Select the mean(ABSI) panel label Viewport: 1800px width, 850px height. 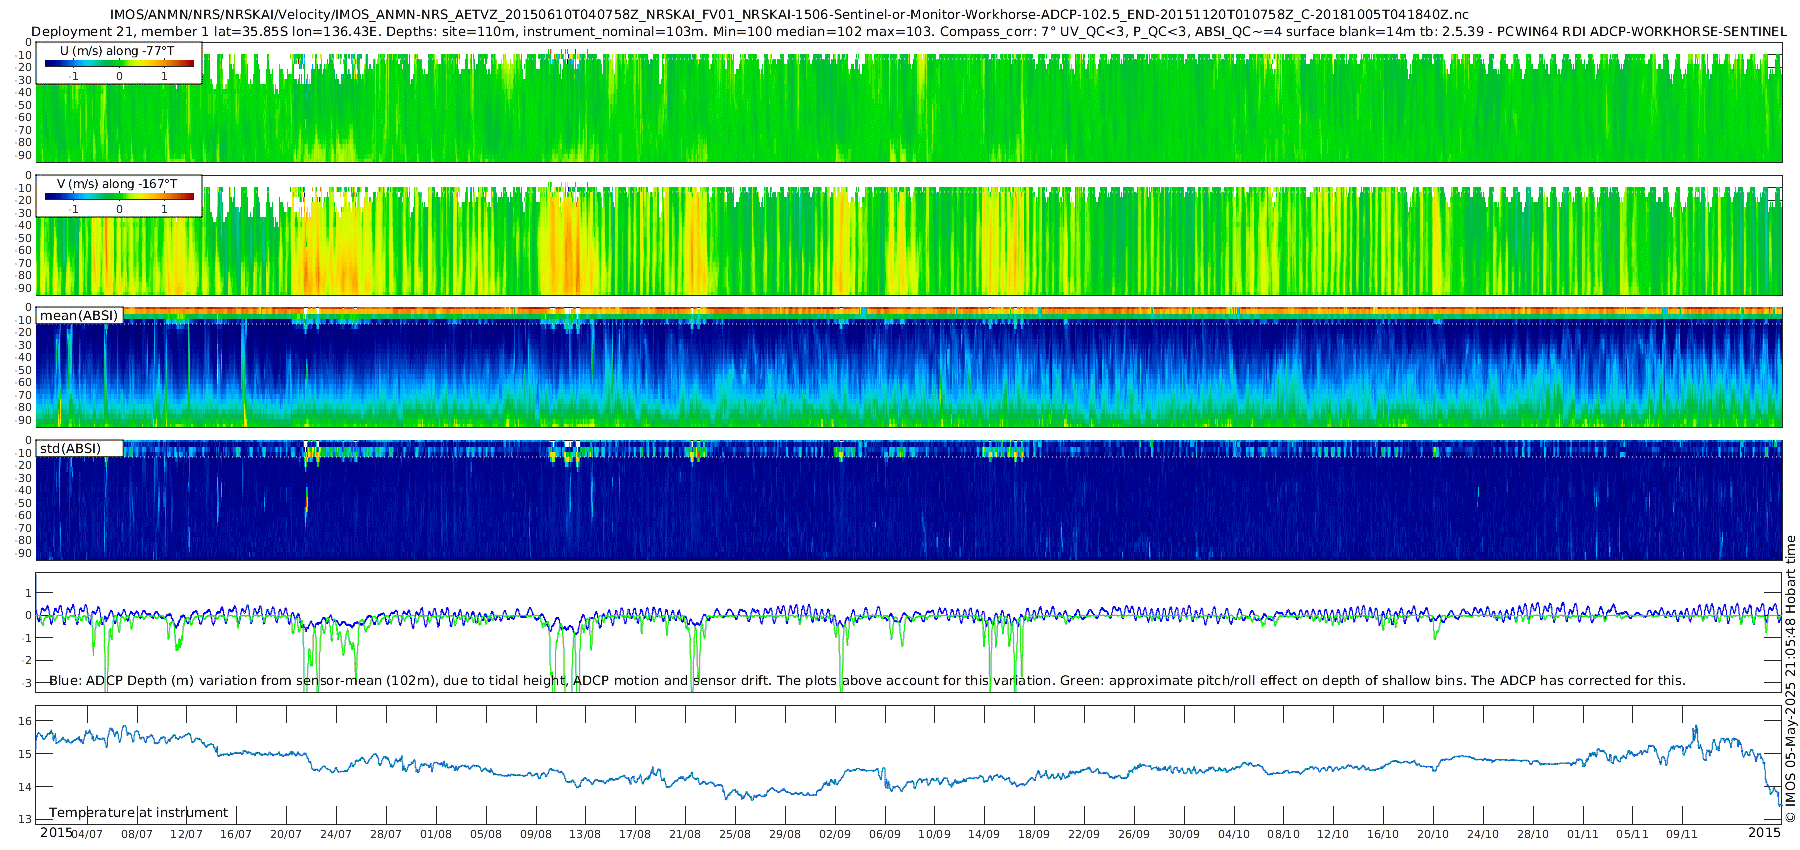click(79, 315)
